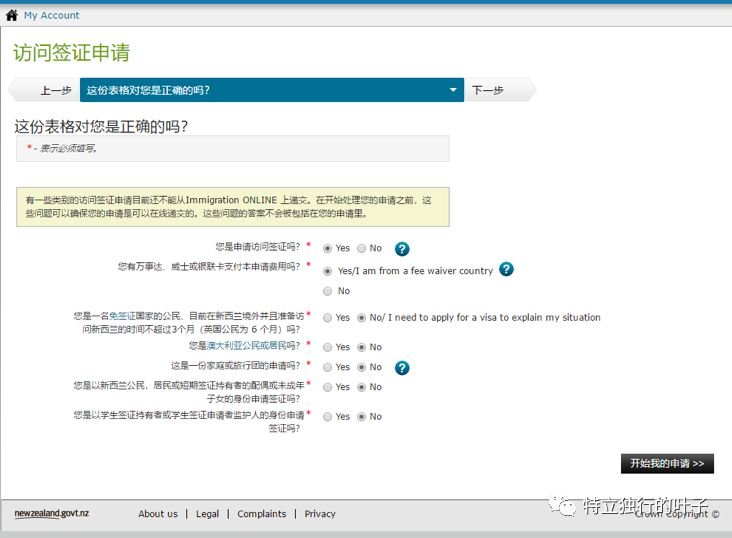Click 开始我的申请 button
The width and height of the screenshot is (732, 538).
point(667,464)
